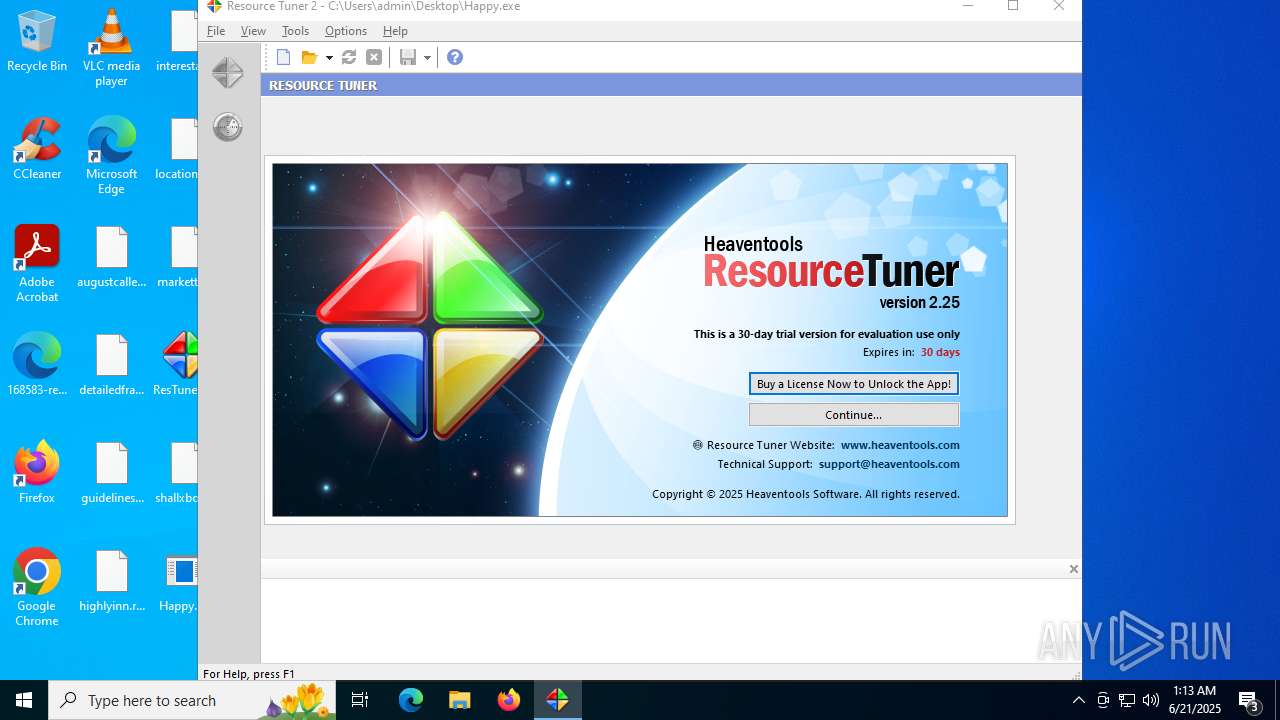Select the VLC media player desktop icon
This screenshot has width=1280, height=720.
click(x=111, y=48)
